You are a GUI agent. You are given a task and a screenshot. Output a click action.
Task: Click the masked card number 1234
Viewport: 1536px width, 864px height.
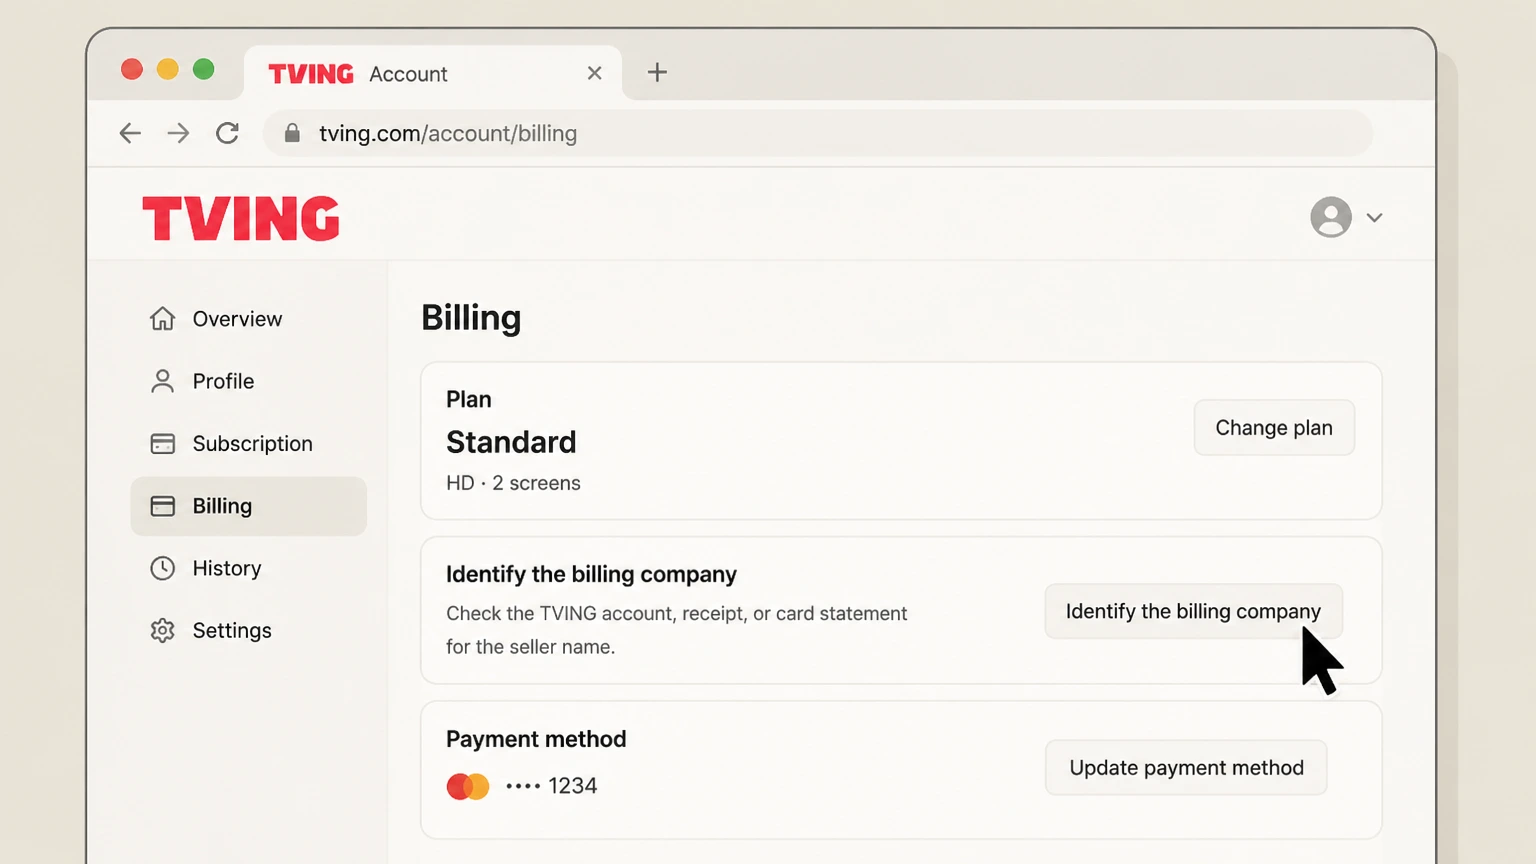tap(551, 786)
